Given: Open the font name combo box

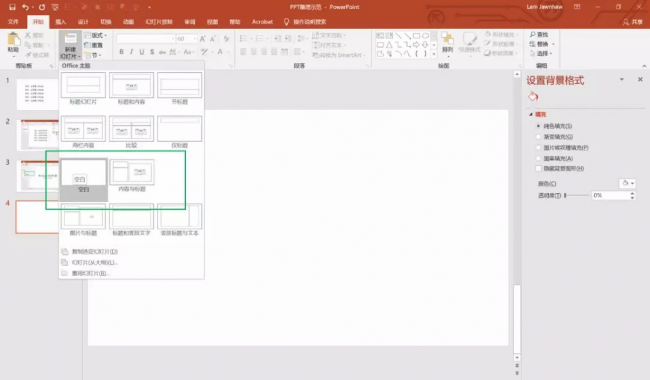Looking at the screenshot, I should 146,39.
